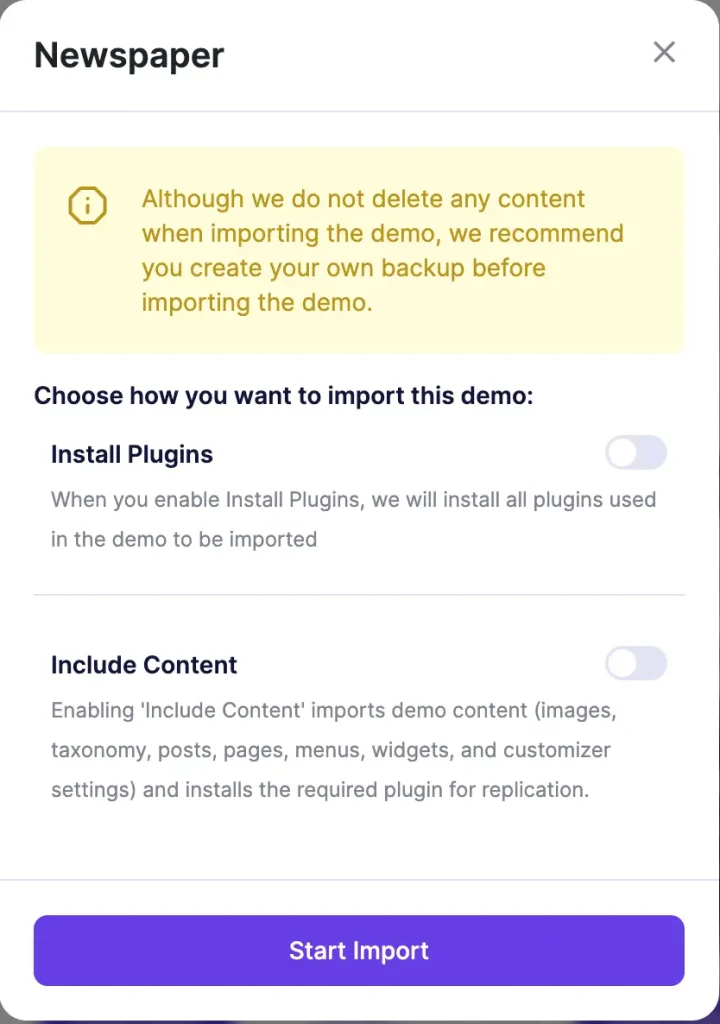
Task: Click the header separator line under Newspaper
Action: (x=359, y=111)
